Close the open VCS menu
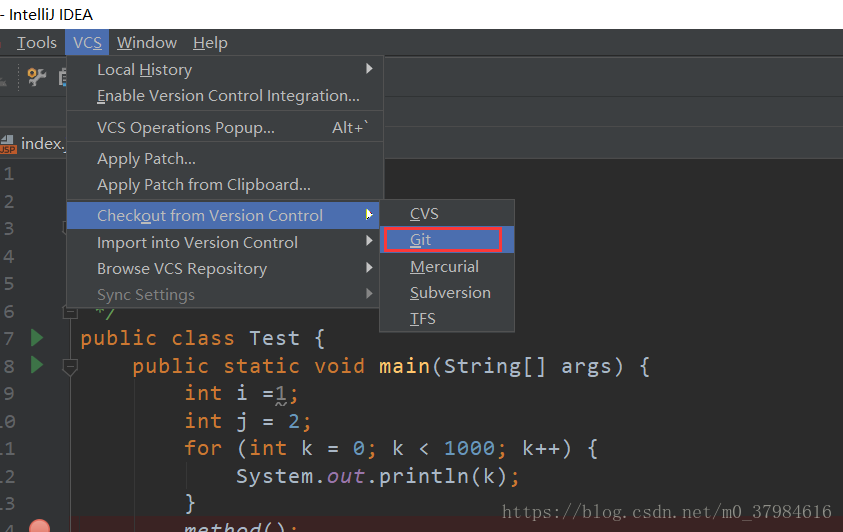Screen dimensions: 843x532 (87, 42)
